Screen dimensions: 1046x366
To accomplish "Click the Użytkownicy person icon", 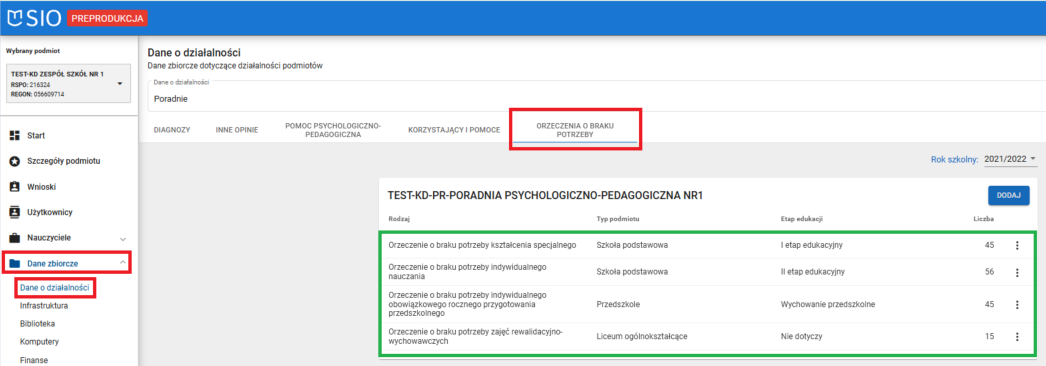I will tap(14, 213).
